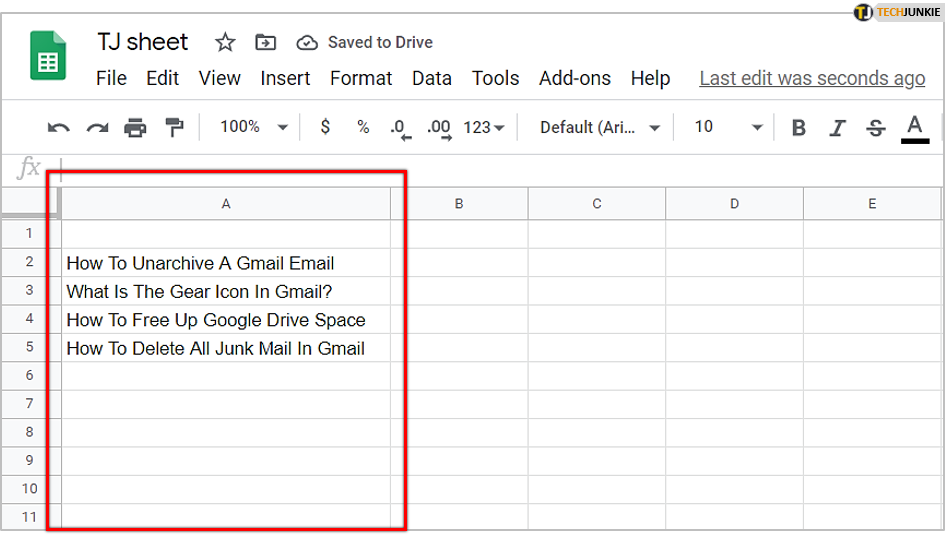Format as percent
The height and width of the screenshot is (536, 948).
pos(363,127)
